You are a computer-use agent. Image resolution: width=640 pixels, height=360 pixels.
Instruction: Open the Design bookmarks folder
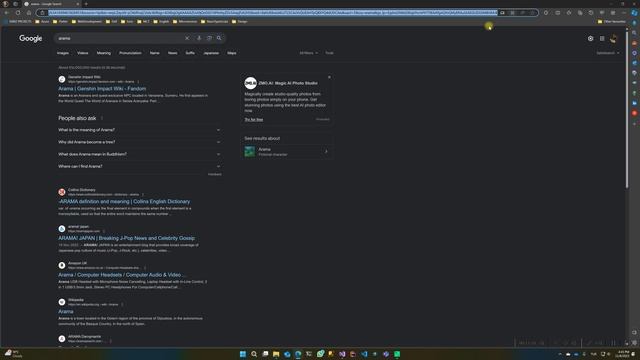pyautogui.click(x=240, y=21)
